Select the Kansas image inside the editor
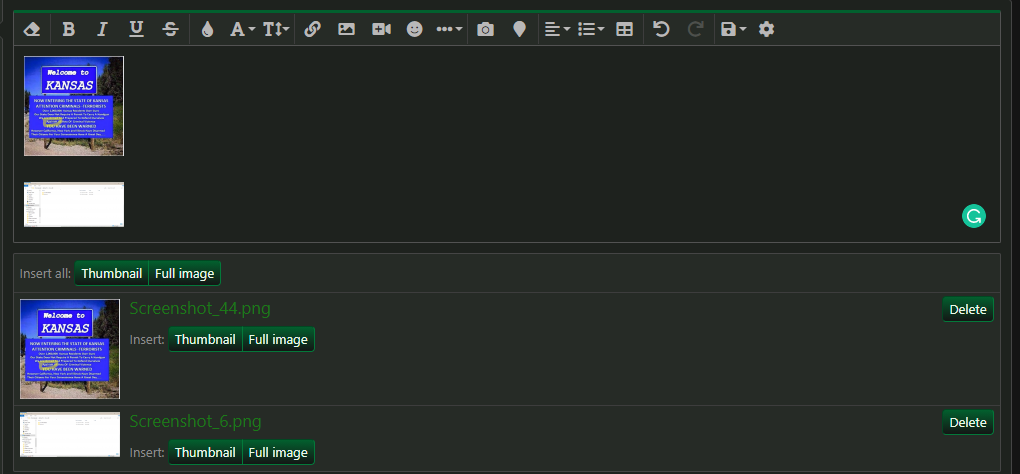The image size is (1020, 474). click(x=74, y=106)
